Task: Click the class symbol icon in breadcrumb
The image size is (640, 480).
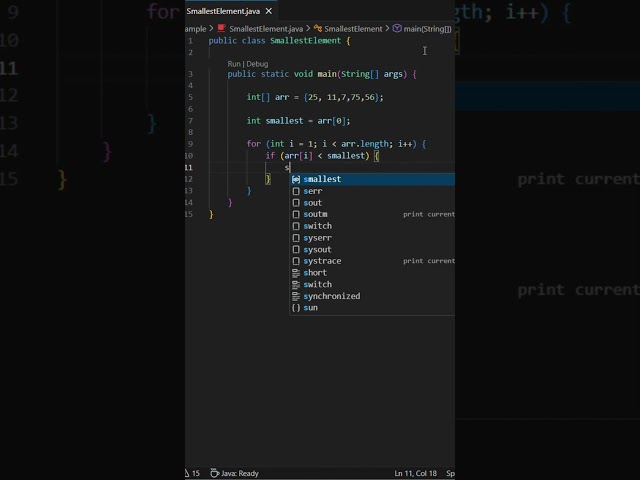Action: 318,29
